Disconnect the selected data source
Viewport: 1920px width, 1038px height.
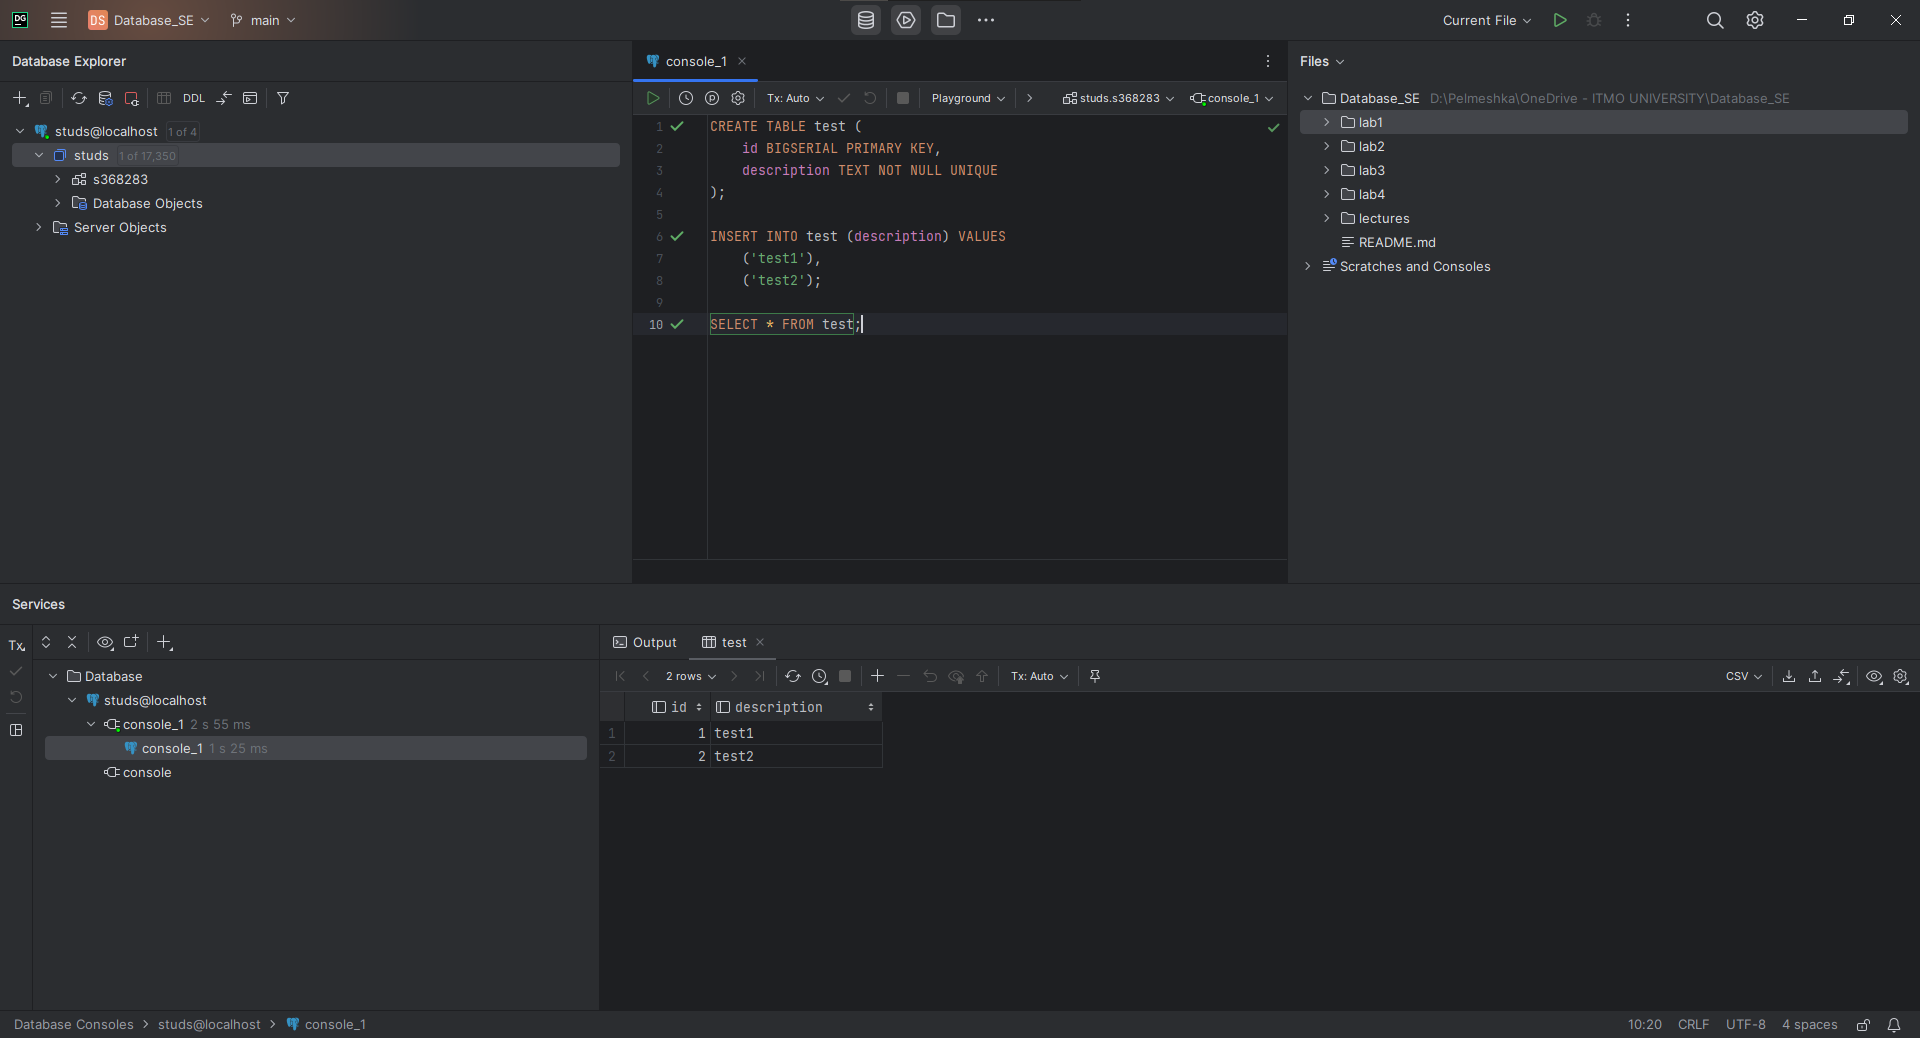(x=131, y=98)
